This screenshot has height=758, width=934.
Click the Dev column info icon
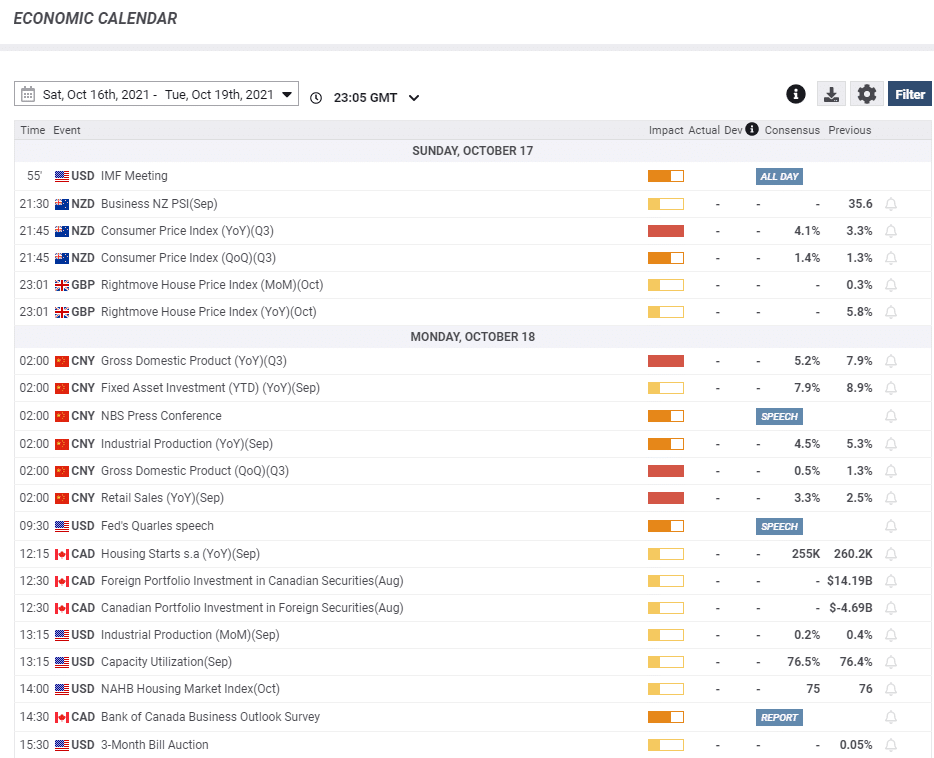pos(752,130)
